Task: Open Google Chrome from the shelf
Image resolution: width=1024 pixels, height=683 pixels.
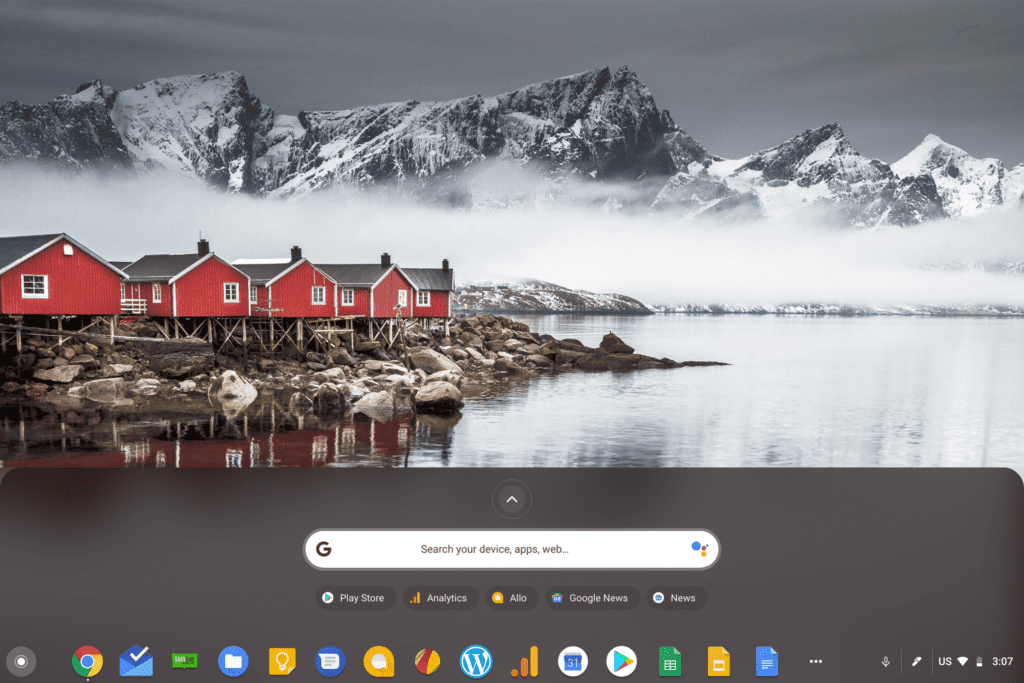Action: click(87, 661)
